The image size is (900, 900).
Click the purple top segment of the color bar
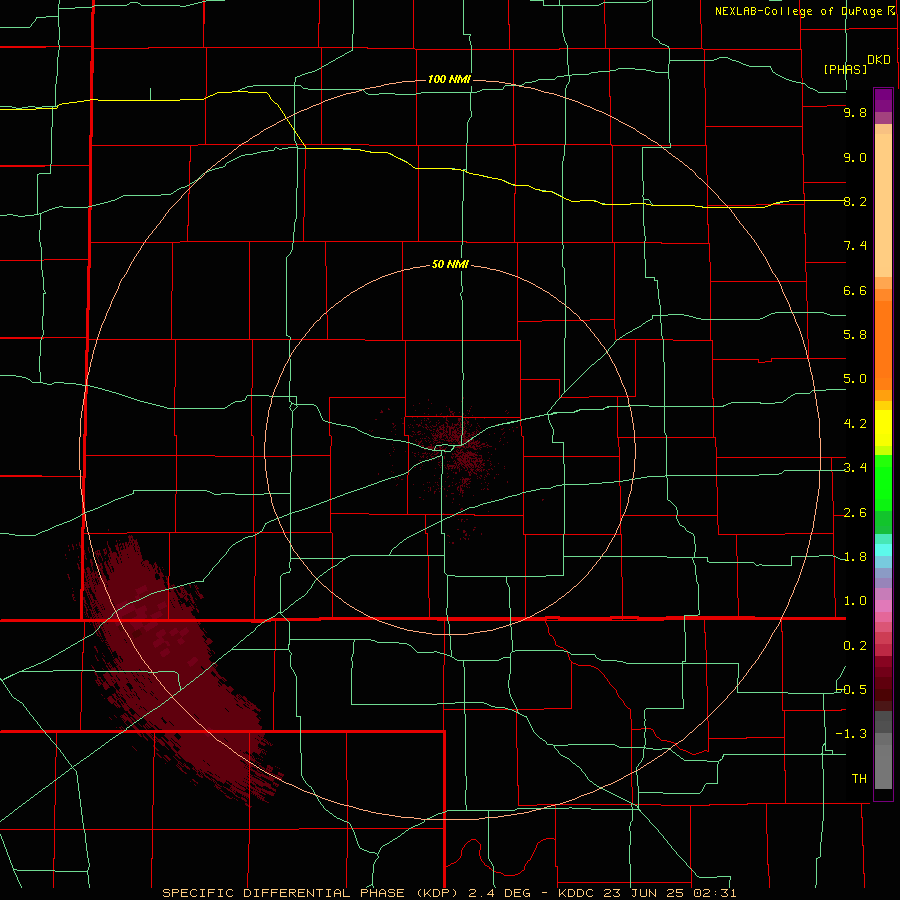click(883, 100)
